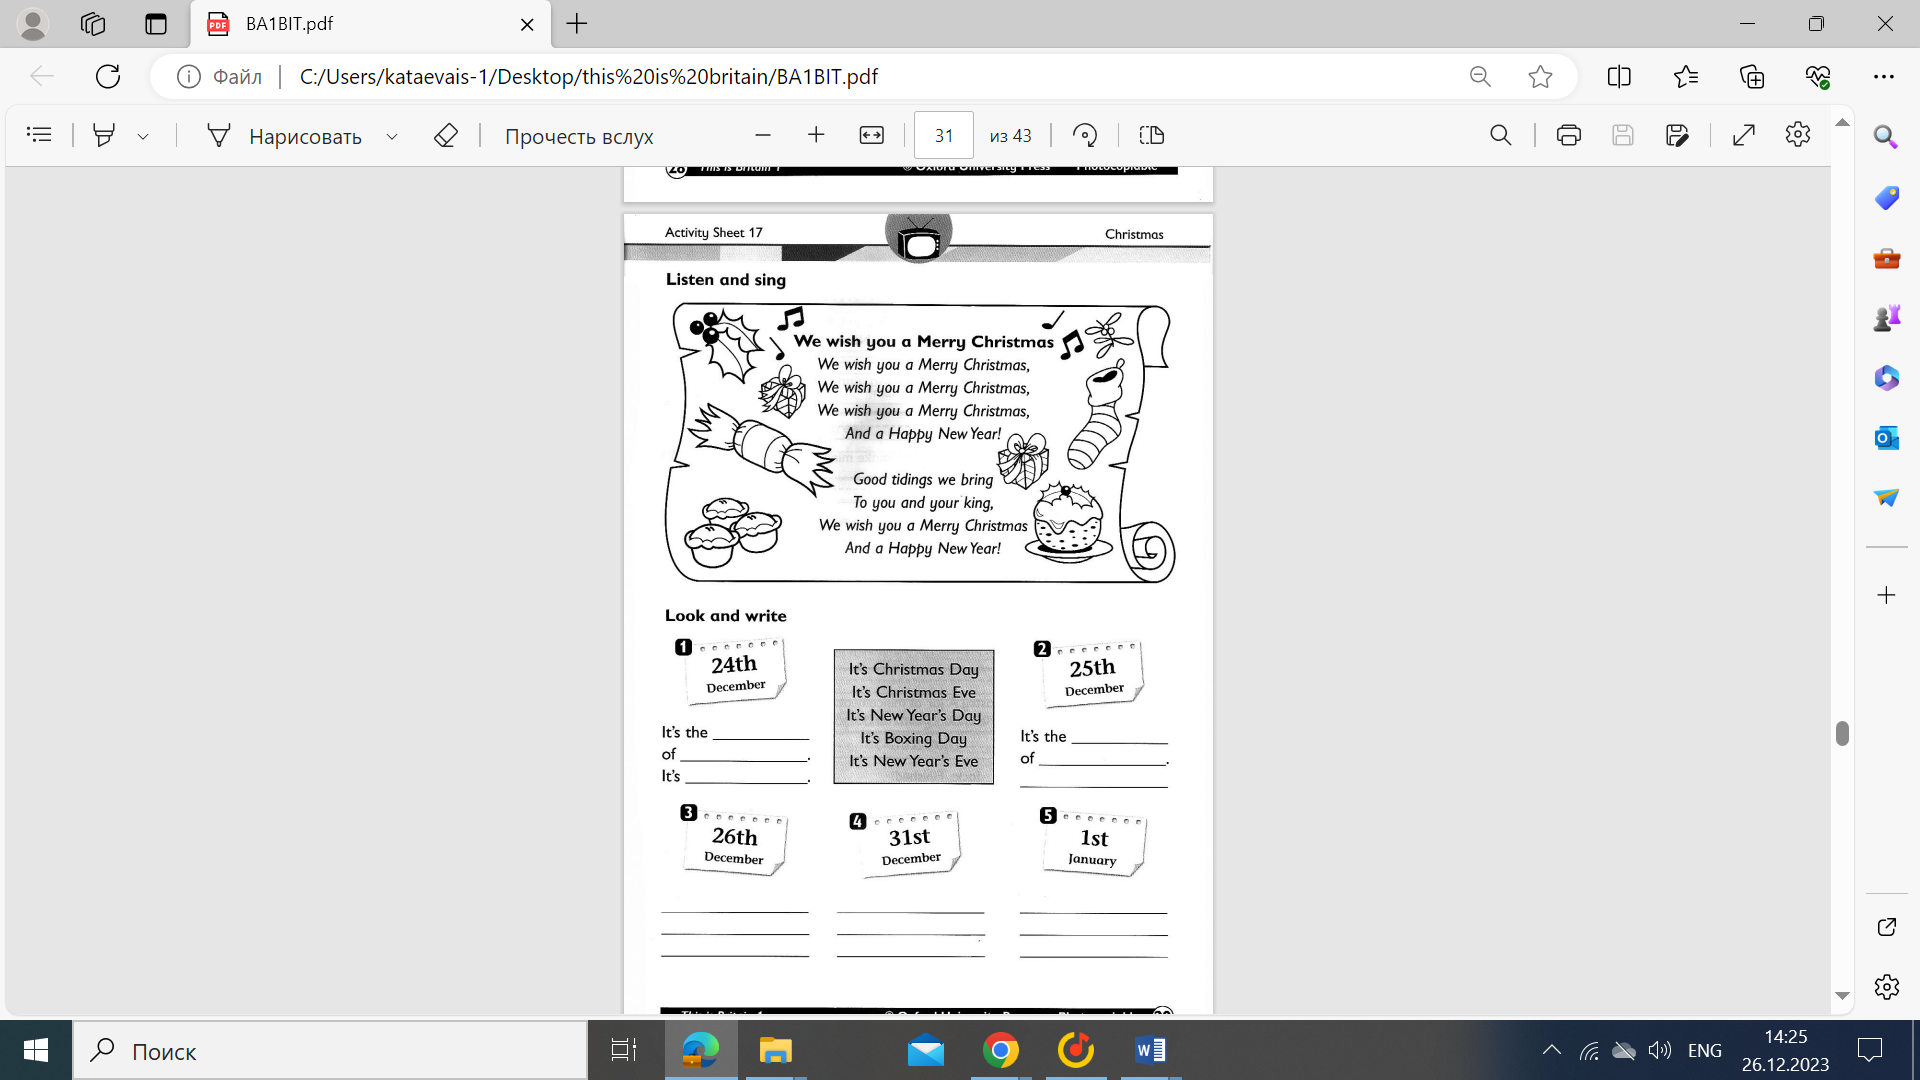1920x1080 pixels.
Task: Open PDF toolbar settings gear
Action: (1798, 135)
